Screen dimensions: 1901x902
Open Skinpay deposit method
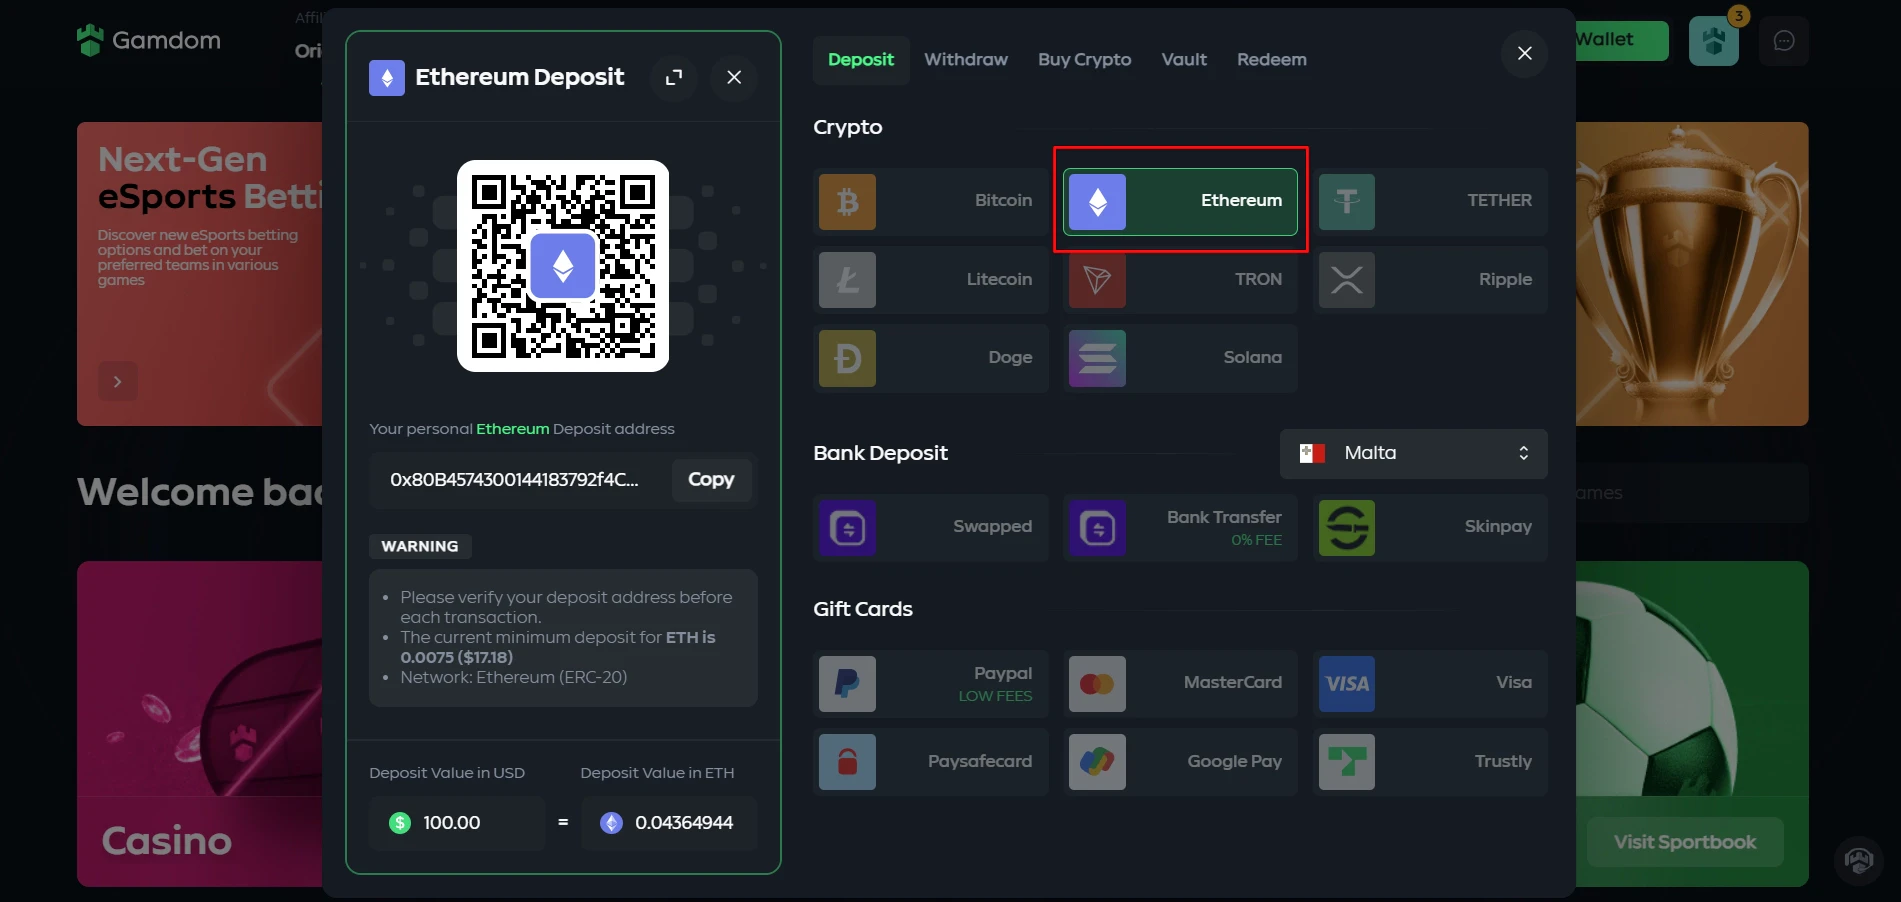(1430, 527)
